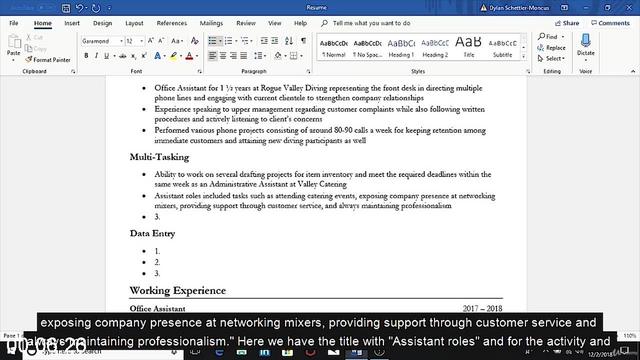The height and width of the screenshot is (360, 640).
Task: Open the Comments button
Action: pyautogui.click(x=611, y=23)
